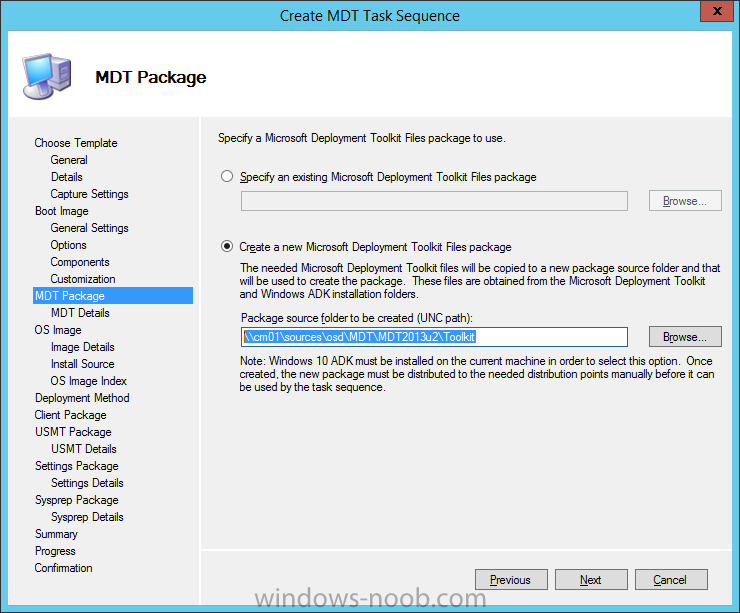Screen dimensions: 740x613
Task: Click the 'MDT Package' page heading
Action: pos(151,77)
